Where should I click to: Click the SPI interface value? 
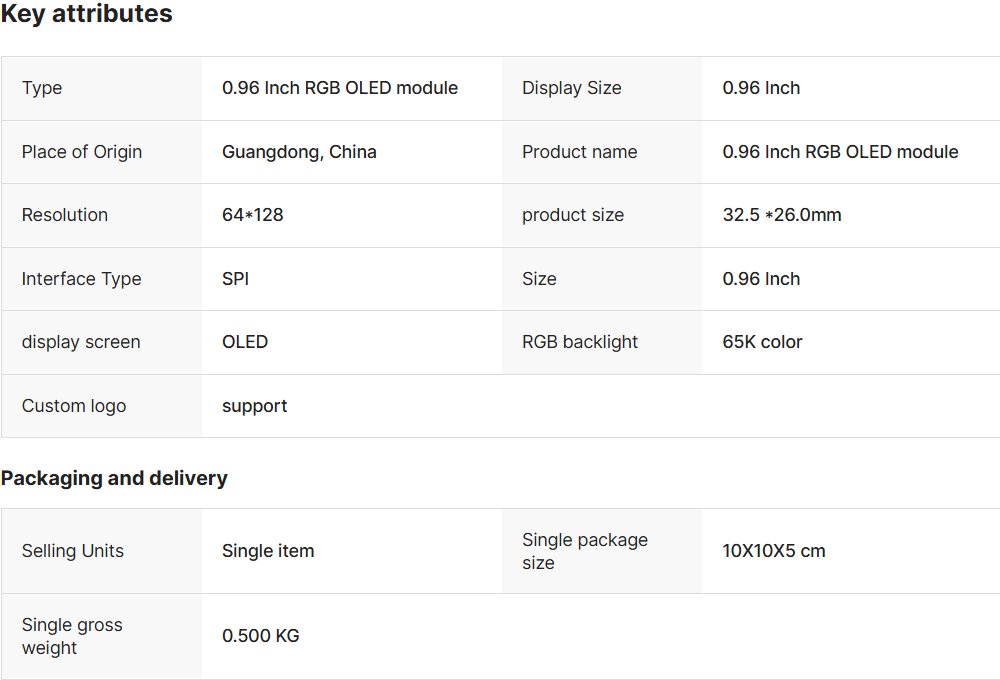[236, 279]
